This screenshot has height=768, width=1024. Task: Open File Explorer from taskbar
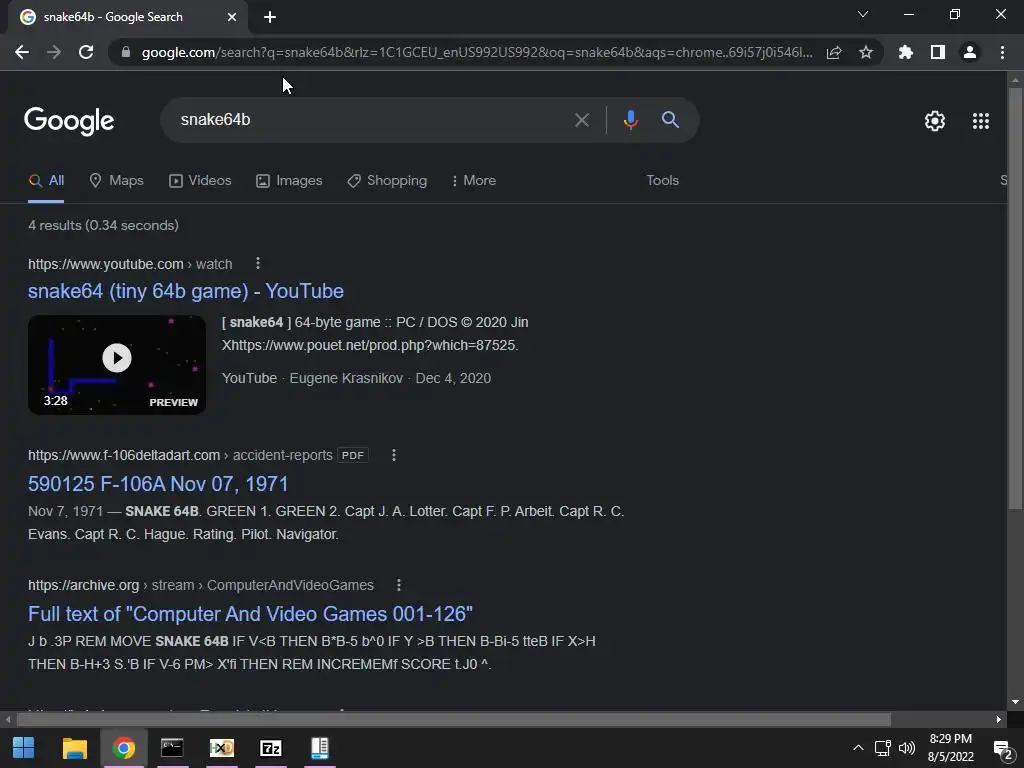point(74,748)
